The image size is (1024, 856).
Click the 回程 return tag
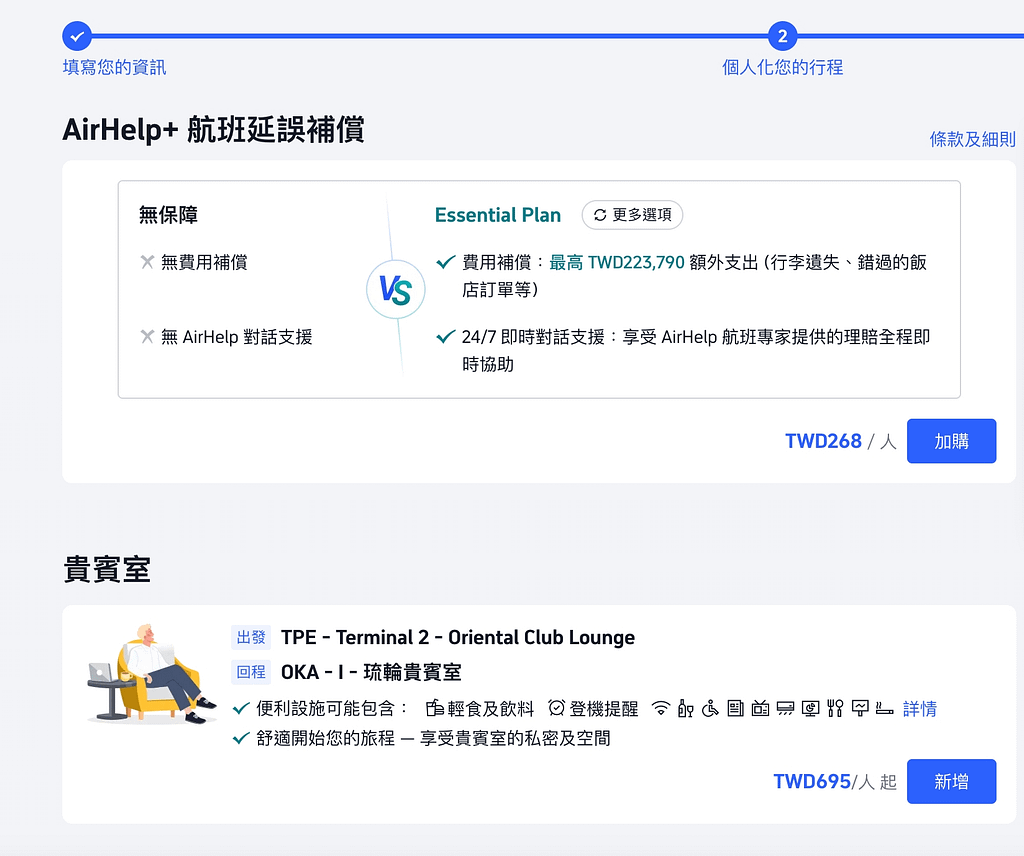[x=251, y=672]
